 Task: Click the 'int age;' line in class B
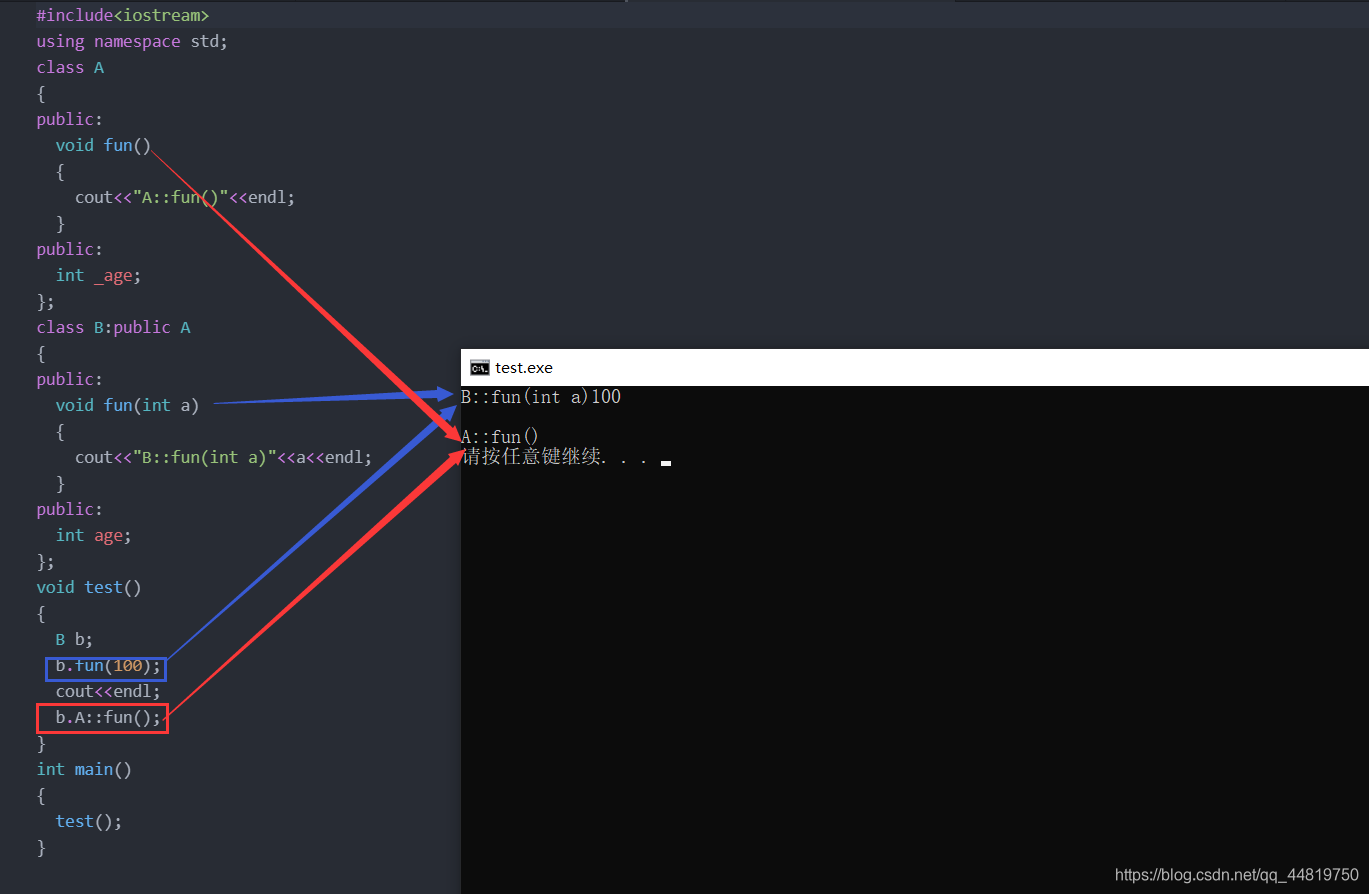point(93,535)
